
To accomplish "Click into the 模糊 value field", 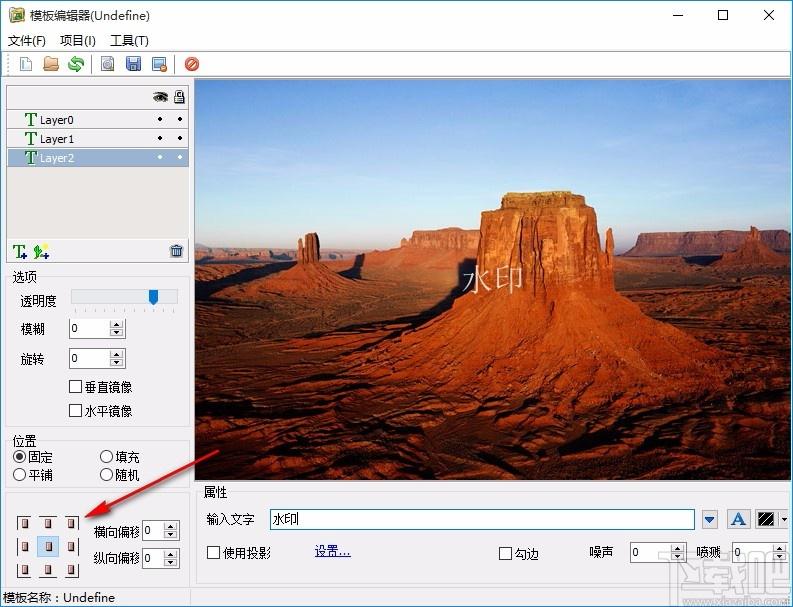I will pos(90,329).
